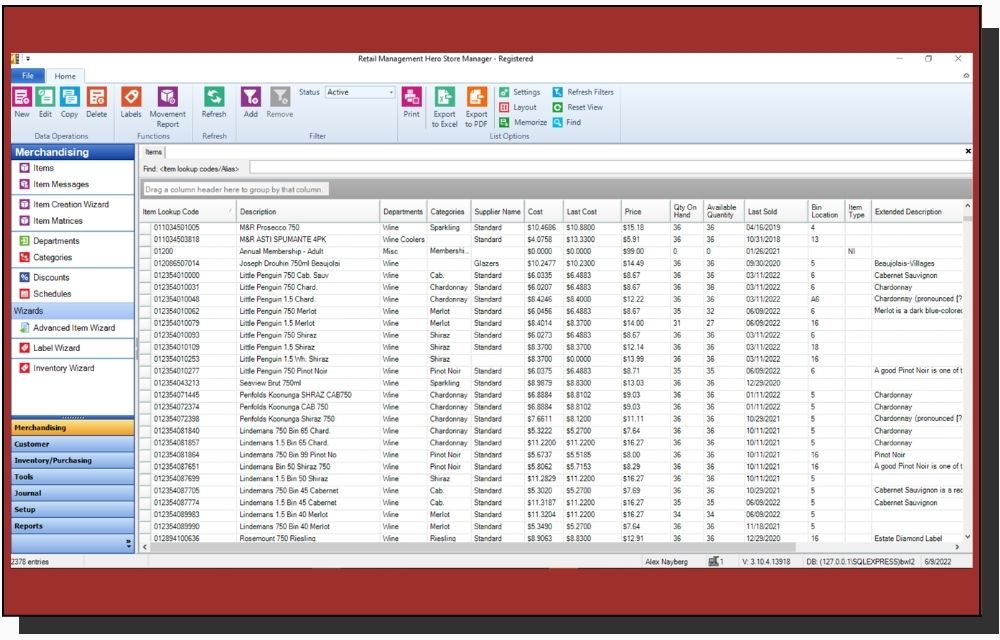
Task: Click Refresh Filters
Action: click(583, 92)
